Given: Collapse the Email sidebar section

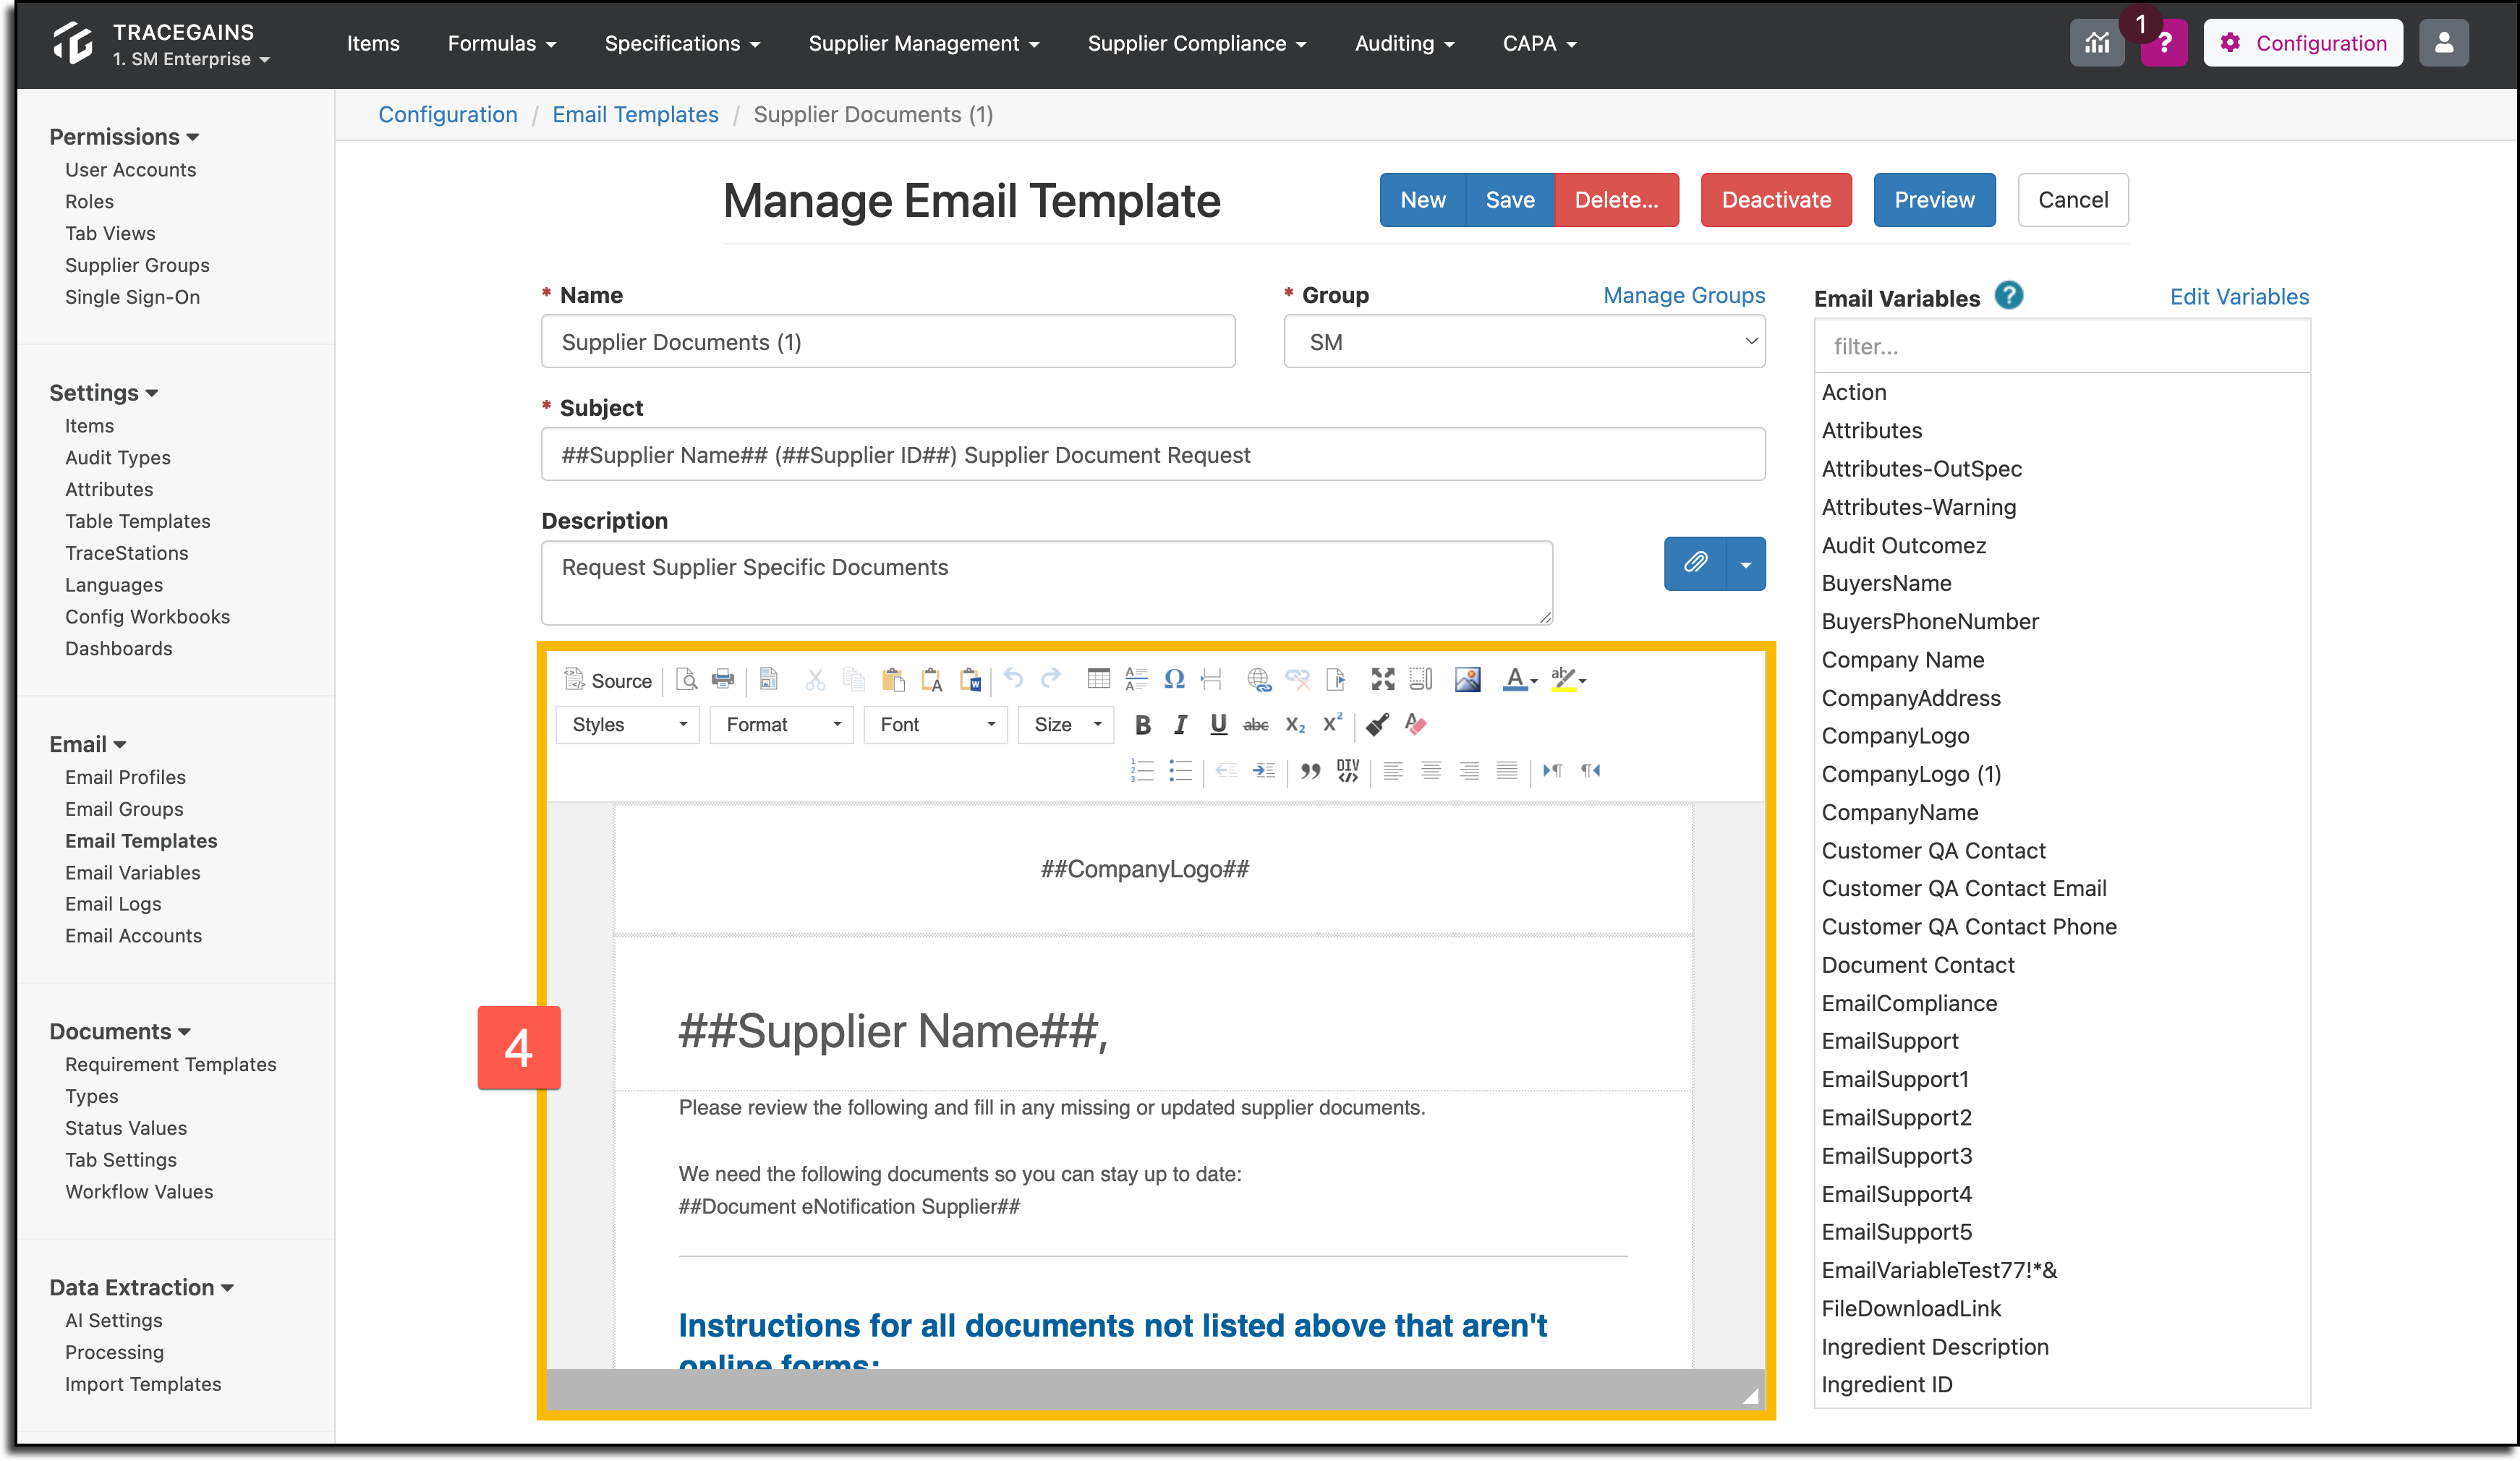Looking at the screenshot, I should (x=88, y=744).
